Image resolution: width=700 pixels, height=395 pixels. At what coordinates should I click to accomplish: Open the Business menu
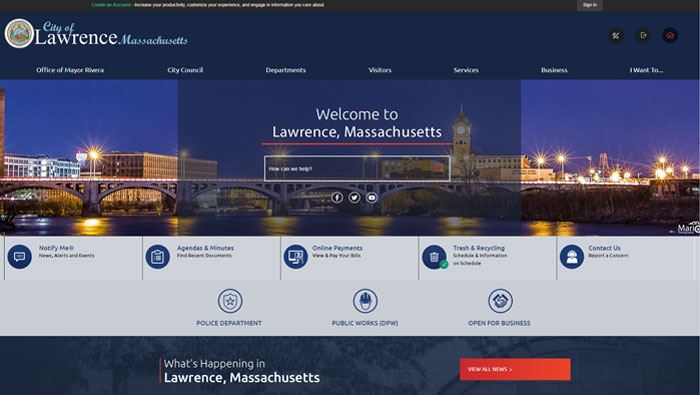coord(554,70)
